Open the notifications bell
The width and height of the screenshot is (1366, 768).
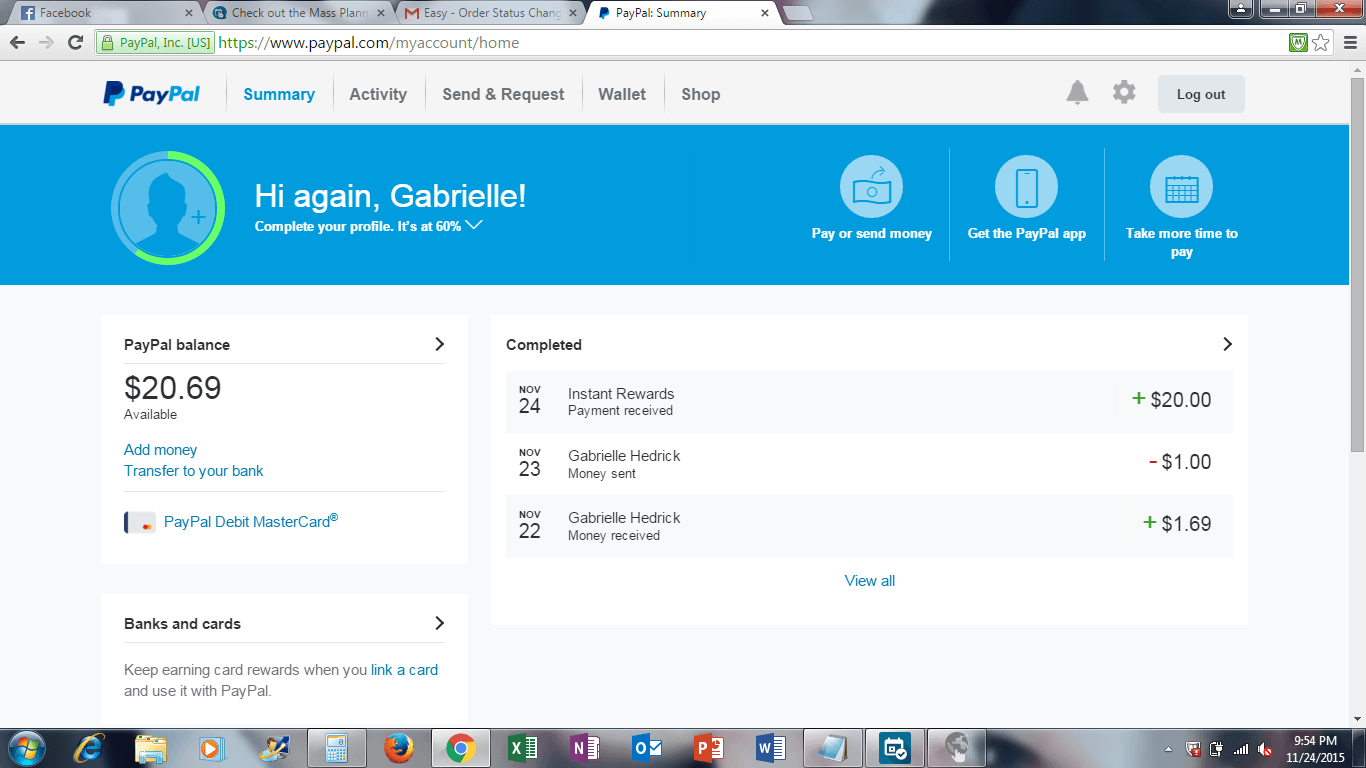point(1077,93)
